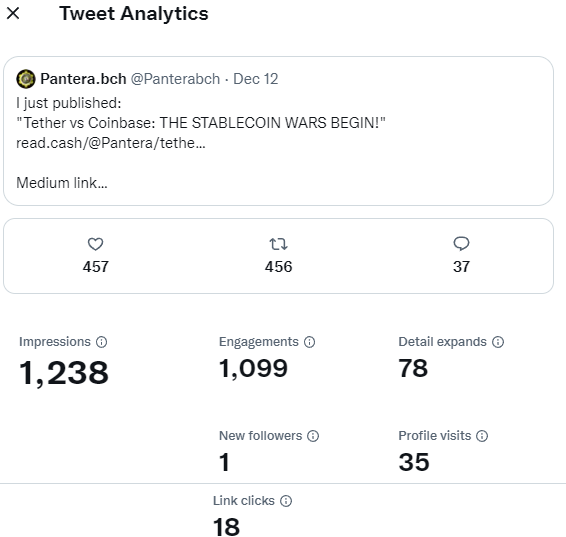Open the Engagements info icon
566x537 pixels.
point(309,342)
